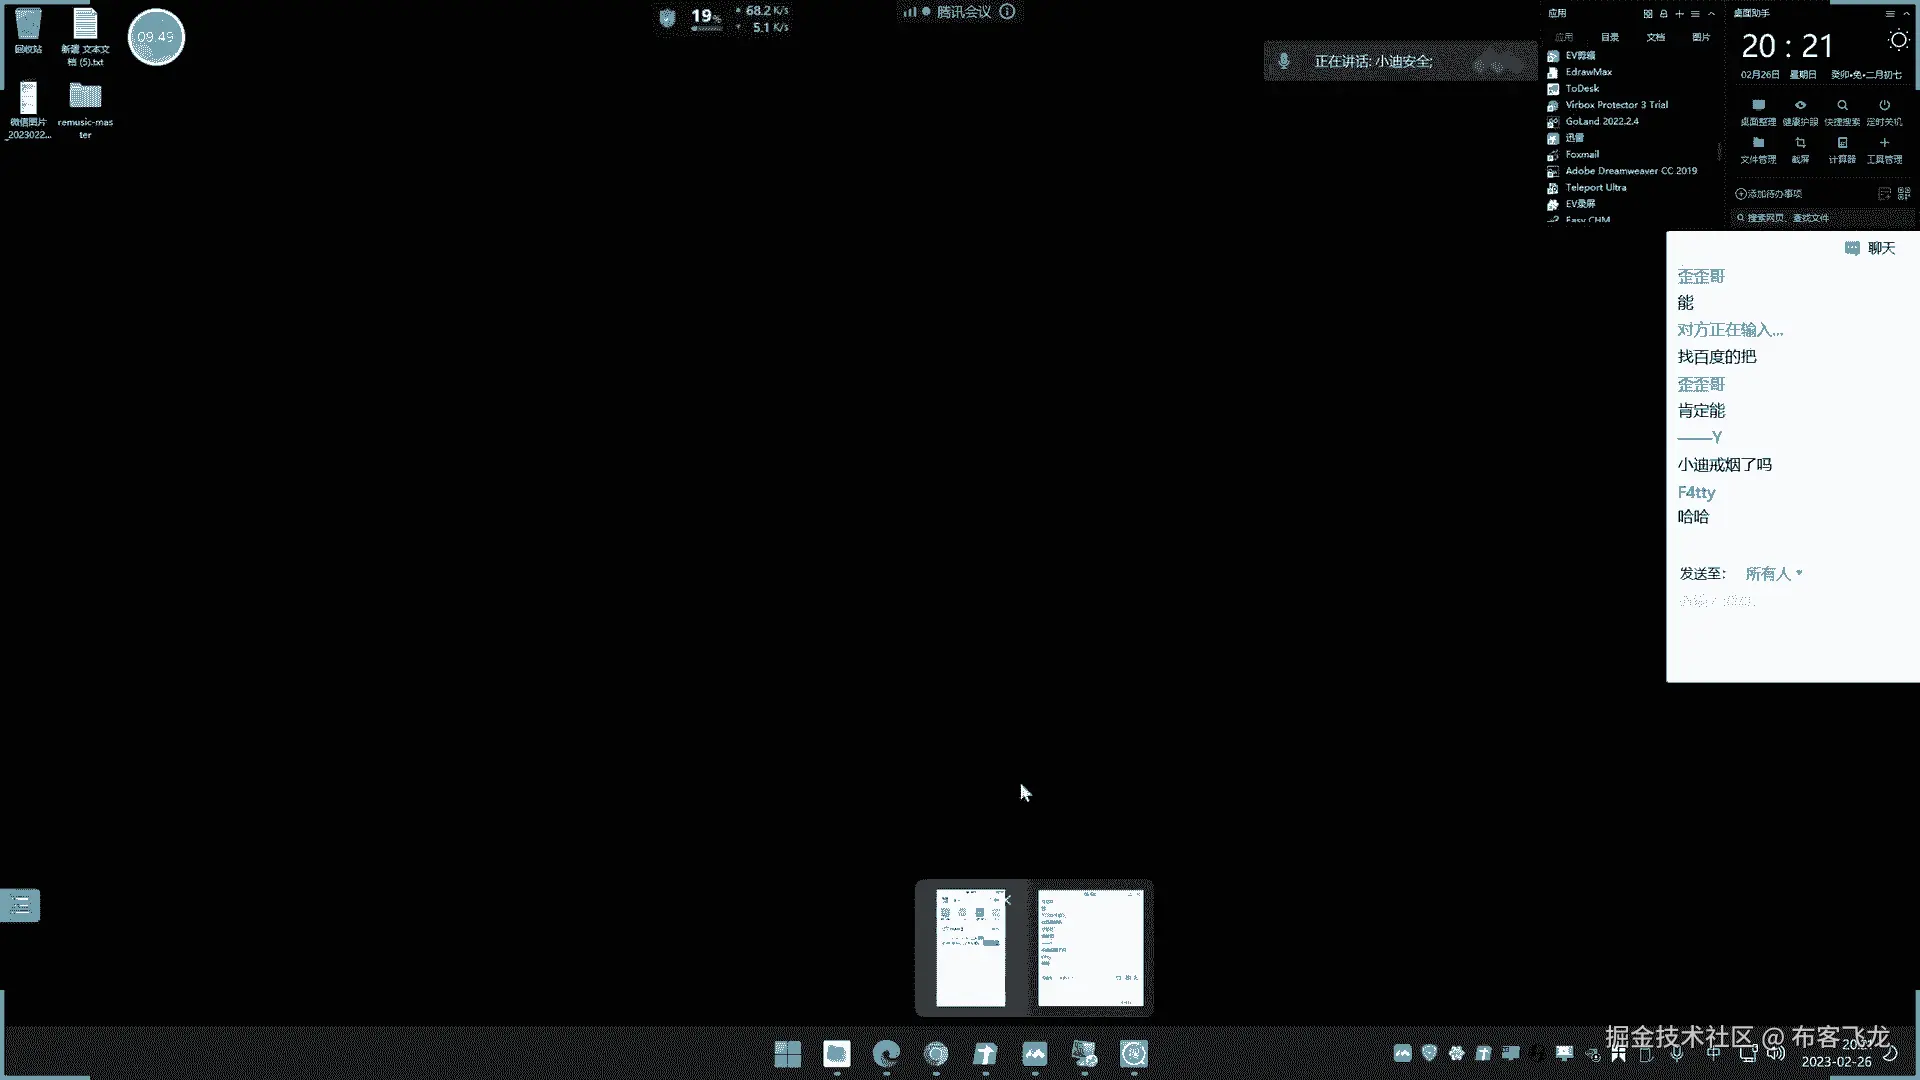Click the 定时关机 scheduled shutdown icon
The width and height of the screenshot is (1920, 1080).
tap(1884, 106)
